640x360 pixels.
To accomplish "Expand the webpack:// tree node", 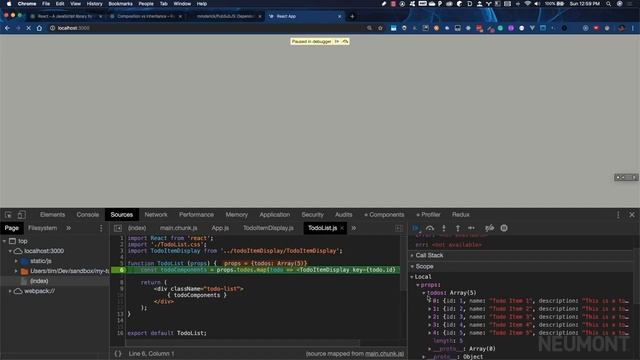I will (x=10, y=291).
